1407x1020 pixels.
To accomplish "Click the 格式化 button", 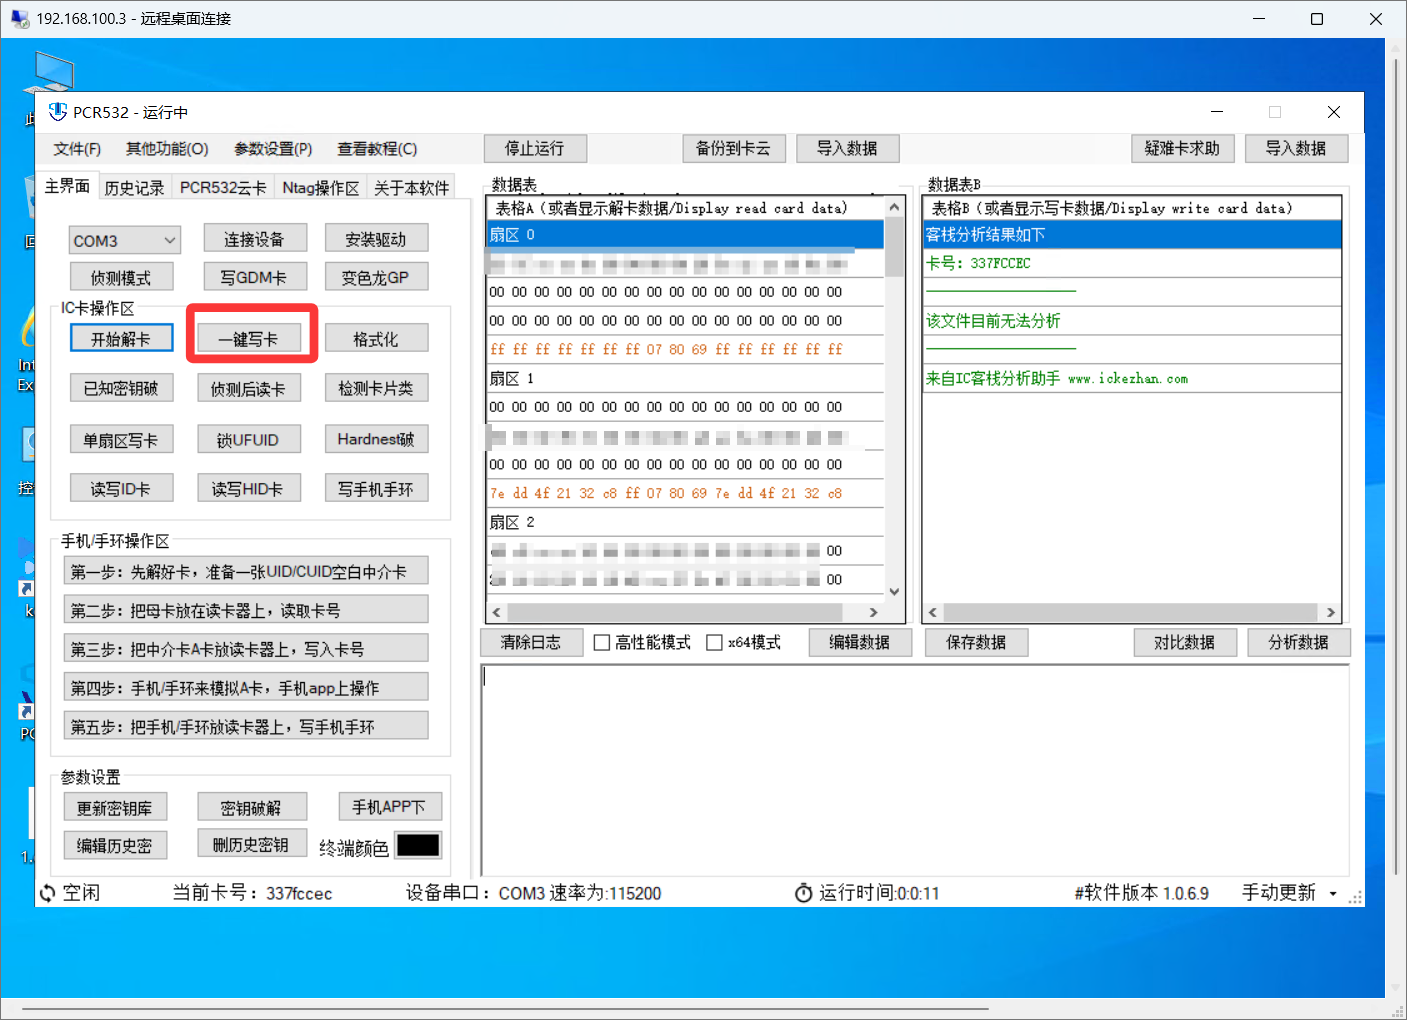I will tap(376, 339).
